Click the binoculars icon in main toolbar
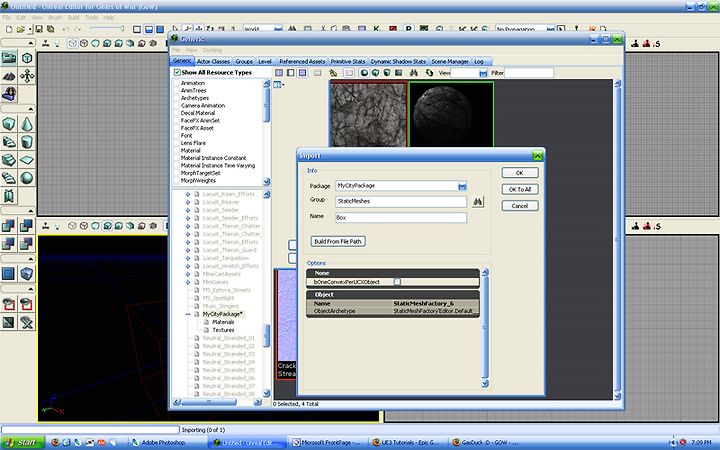Viewport: 720px width, 450px height. point(292,29)
